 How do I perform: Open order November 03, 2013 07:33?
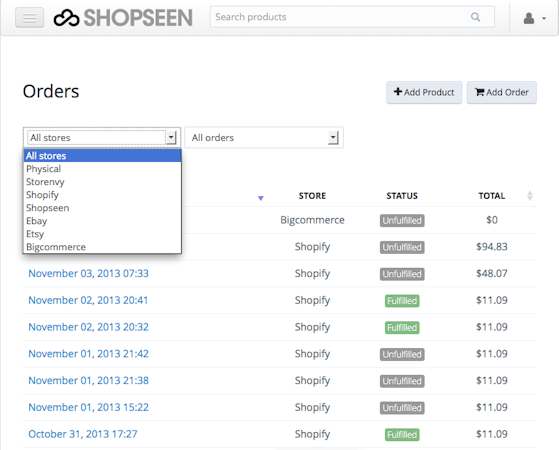(88, 273)
